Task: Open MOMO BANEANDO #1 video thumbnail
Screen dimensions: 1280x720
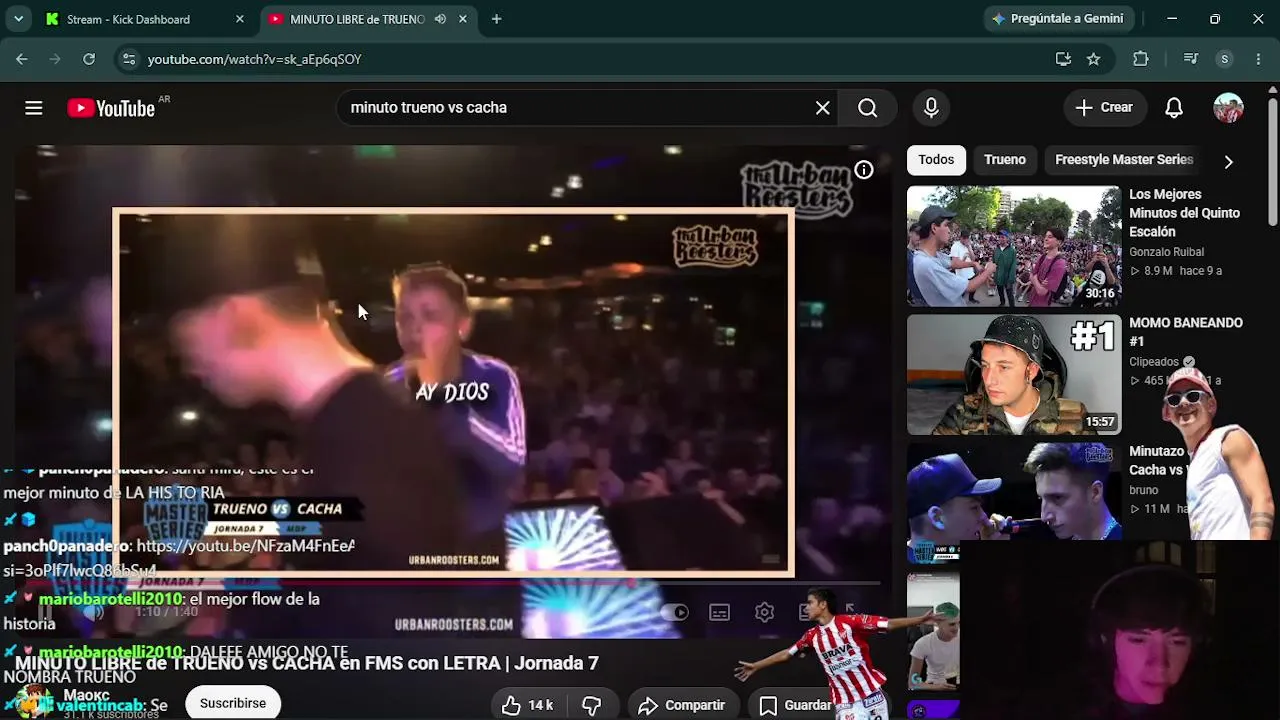Action: pos(1014,375)
